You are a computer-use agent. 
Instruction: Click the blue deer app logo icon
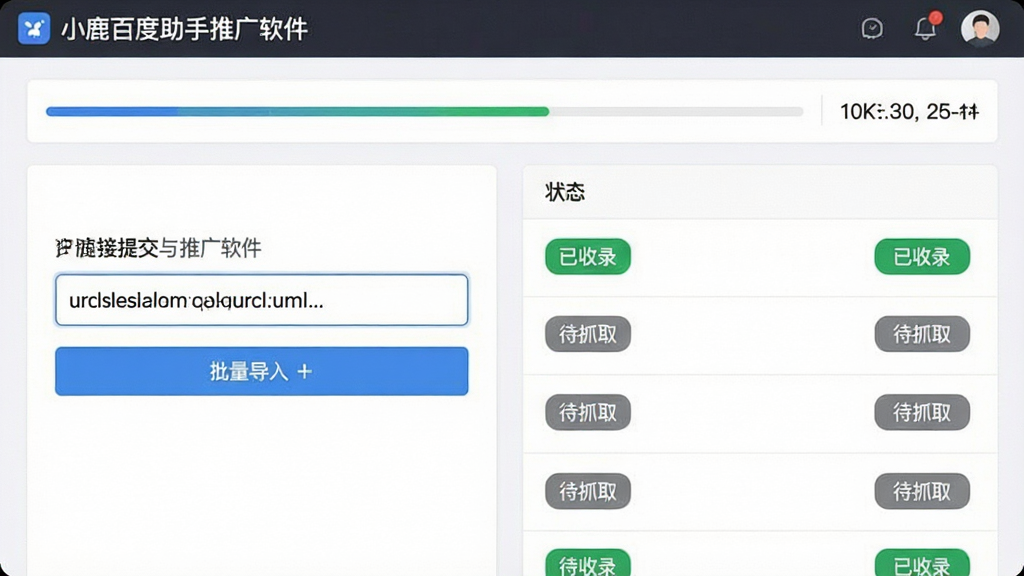(34, 29)
